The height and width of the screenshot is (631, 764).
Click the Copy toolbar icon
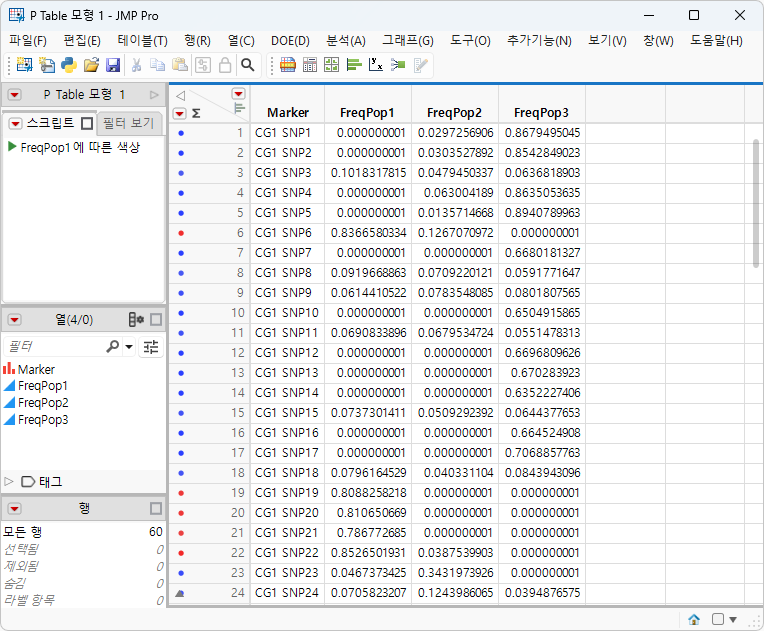(x=157, y=65)
